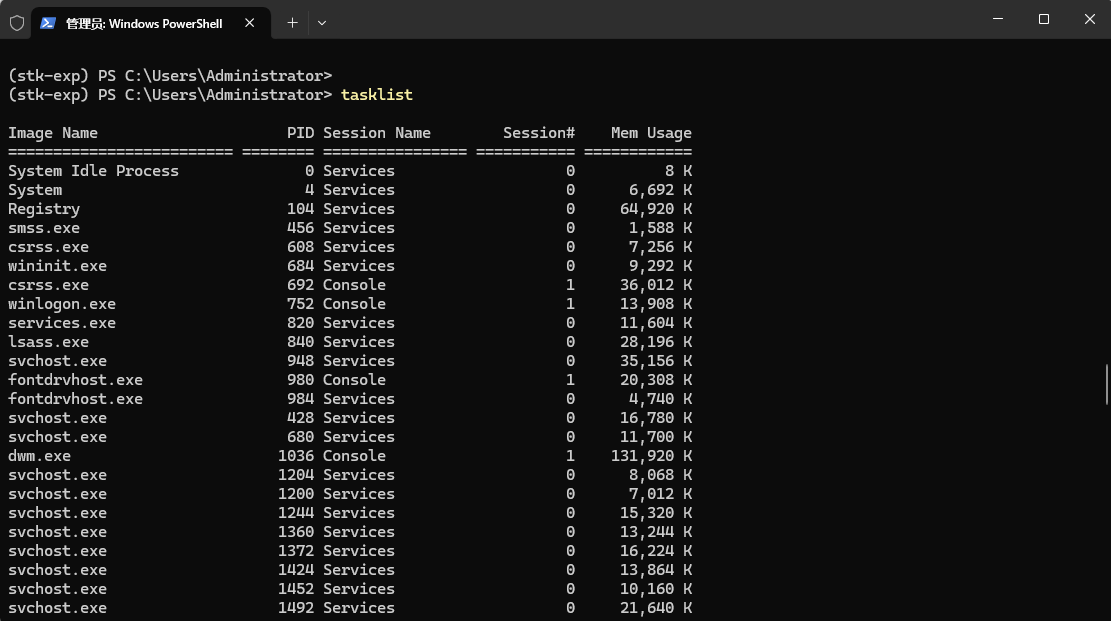Click the PowerShell icon on the tab
1111x621 pixels.
click(48, 23)
